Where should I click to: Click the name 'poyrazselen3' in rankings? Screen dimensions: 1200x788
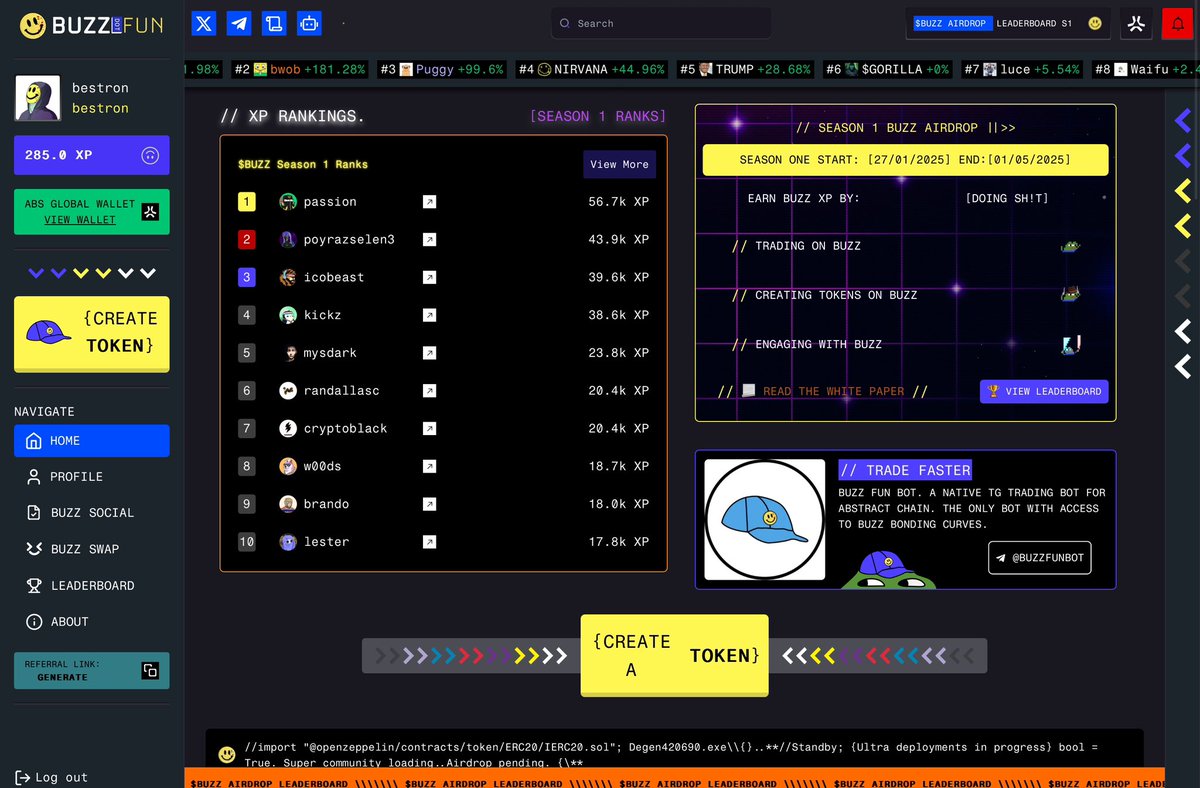[349, 240]
